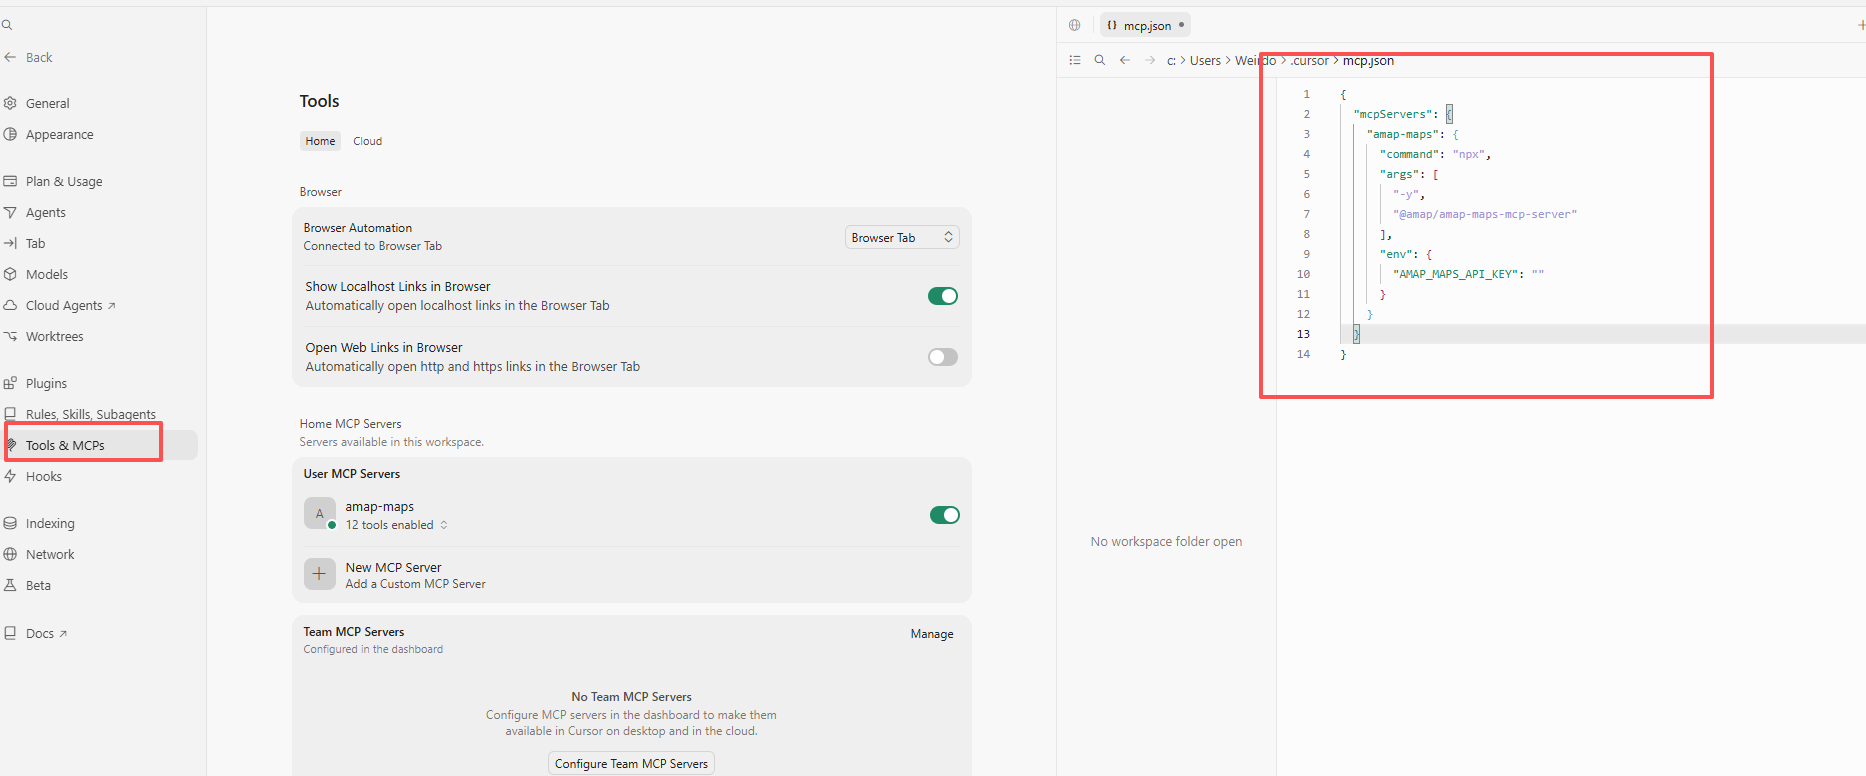Navigate back with editor left arrow
The width and height of the screenshot is (1866, 776).
click(x=1125, y=60)
